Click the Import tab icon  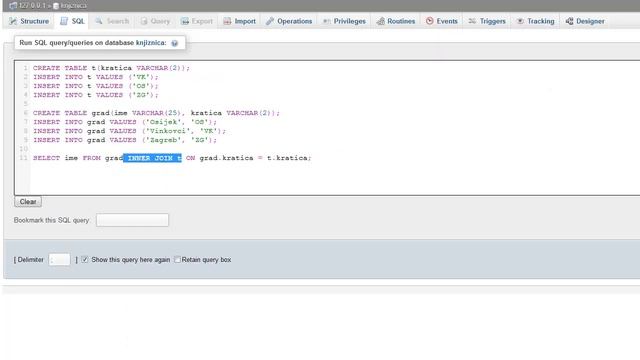pos(227,21)
